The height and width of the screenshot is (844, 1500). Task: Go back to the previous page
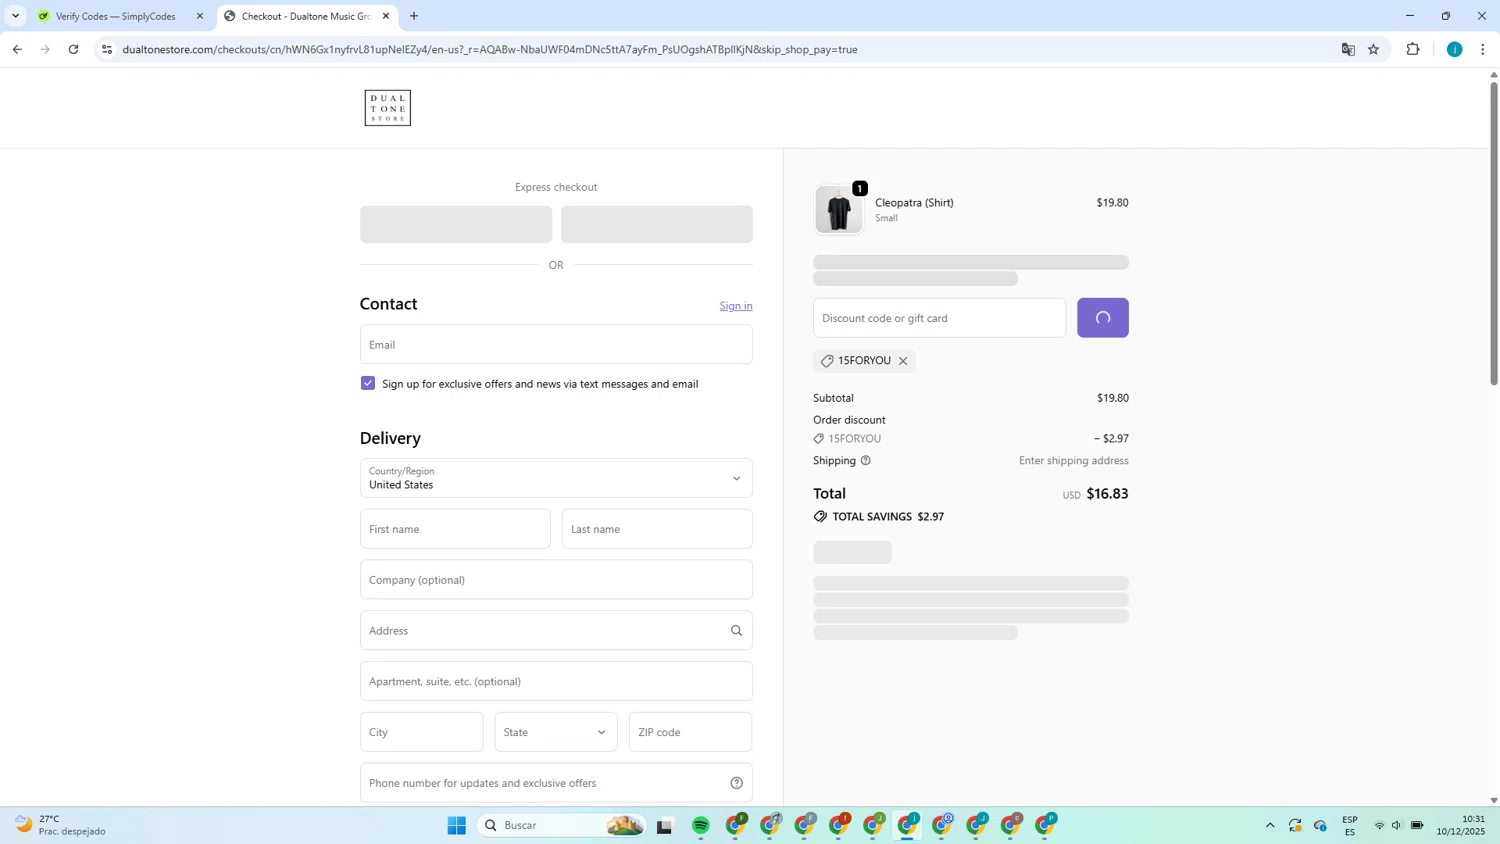pyautogui.click(x=17, y=49)
